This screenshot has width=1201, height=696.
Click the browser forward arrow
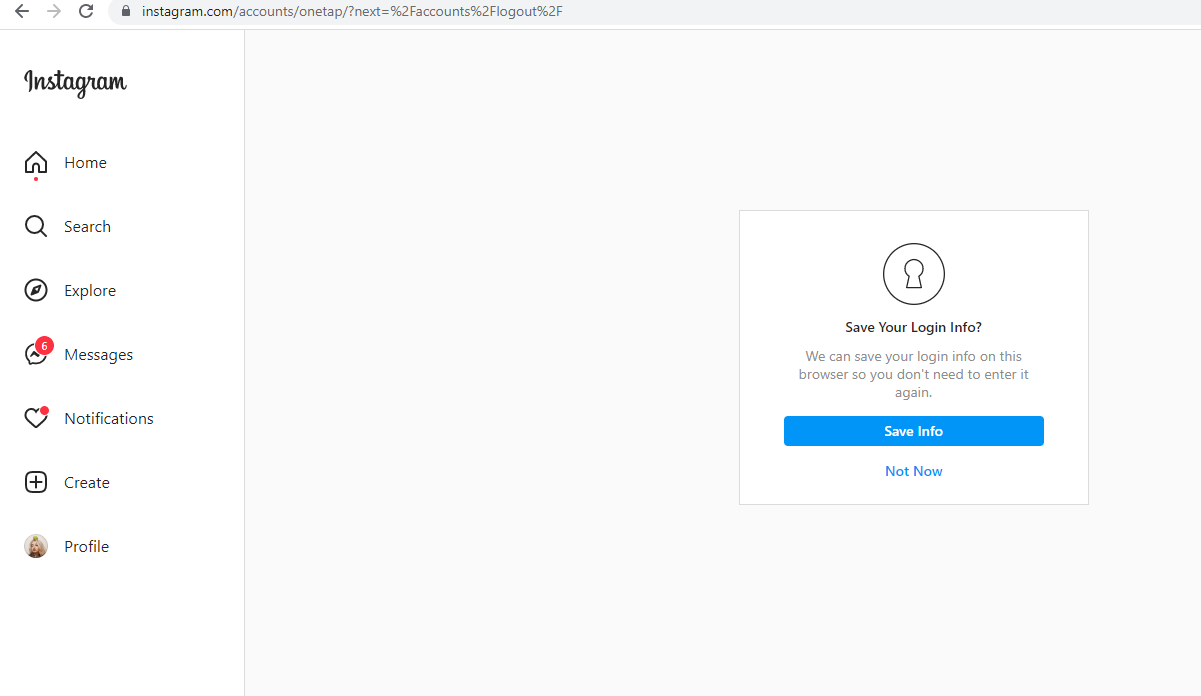54,12
